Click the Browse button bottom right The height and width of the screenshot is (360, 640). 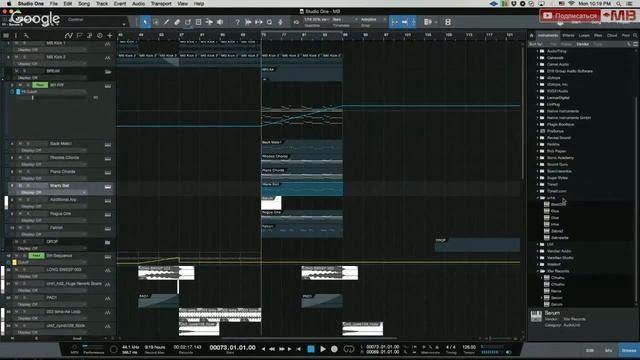[x=629, y=350]
